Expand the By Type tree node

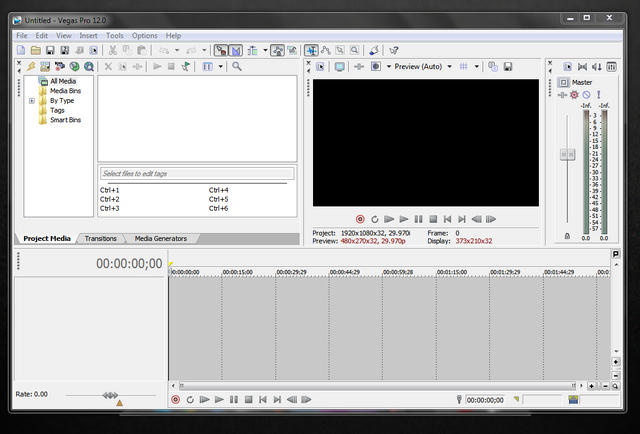pos(31,101)
